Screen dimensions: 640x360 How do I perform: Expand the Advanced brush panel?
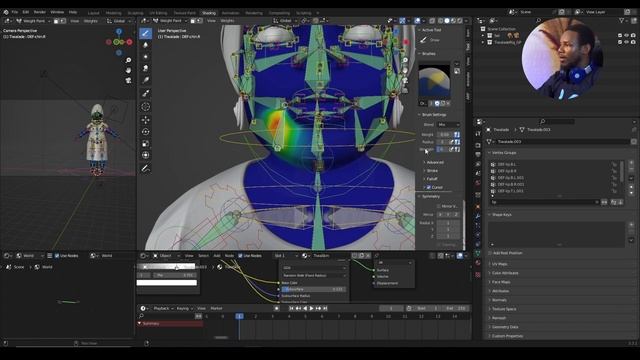pyautogui.click(x=434, y=162)
